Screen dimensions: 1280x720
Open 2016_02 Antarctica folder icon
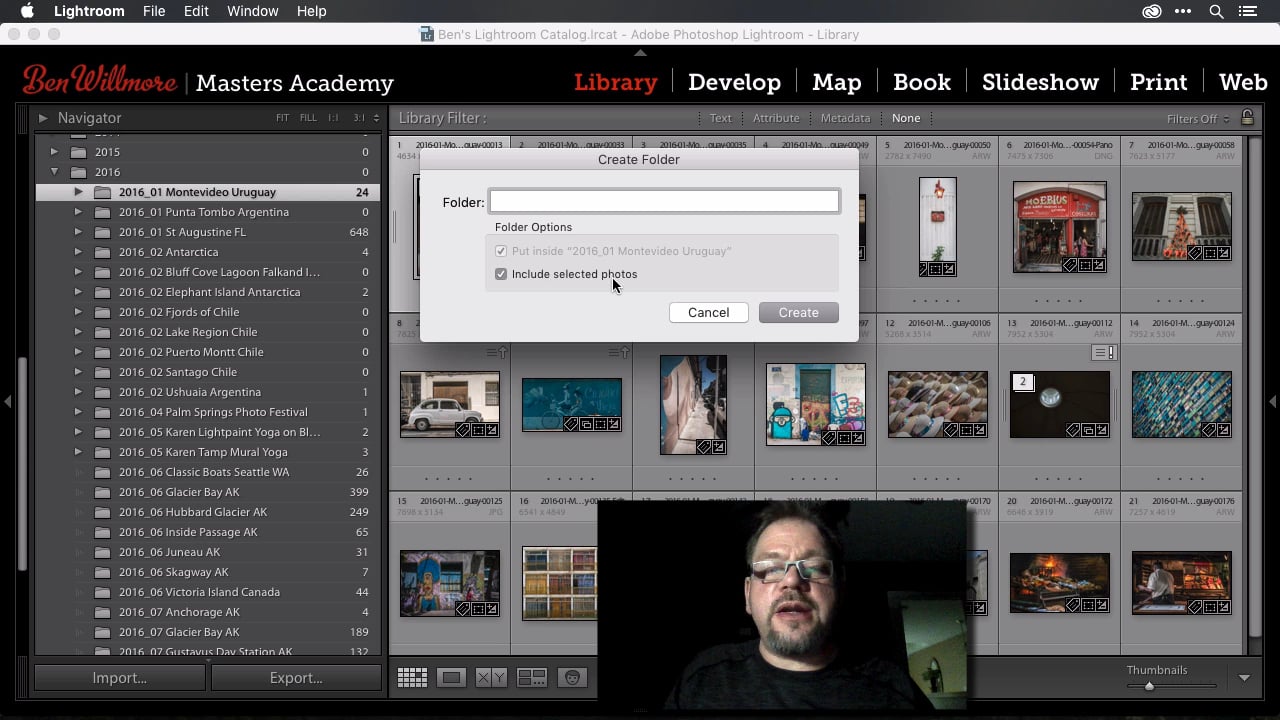tap(102, 252)
